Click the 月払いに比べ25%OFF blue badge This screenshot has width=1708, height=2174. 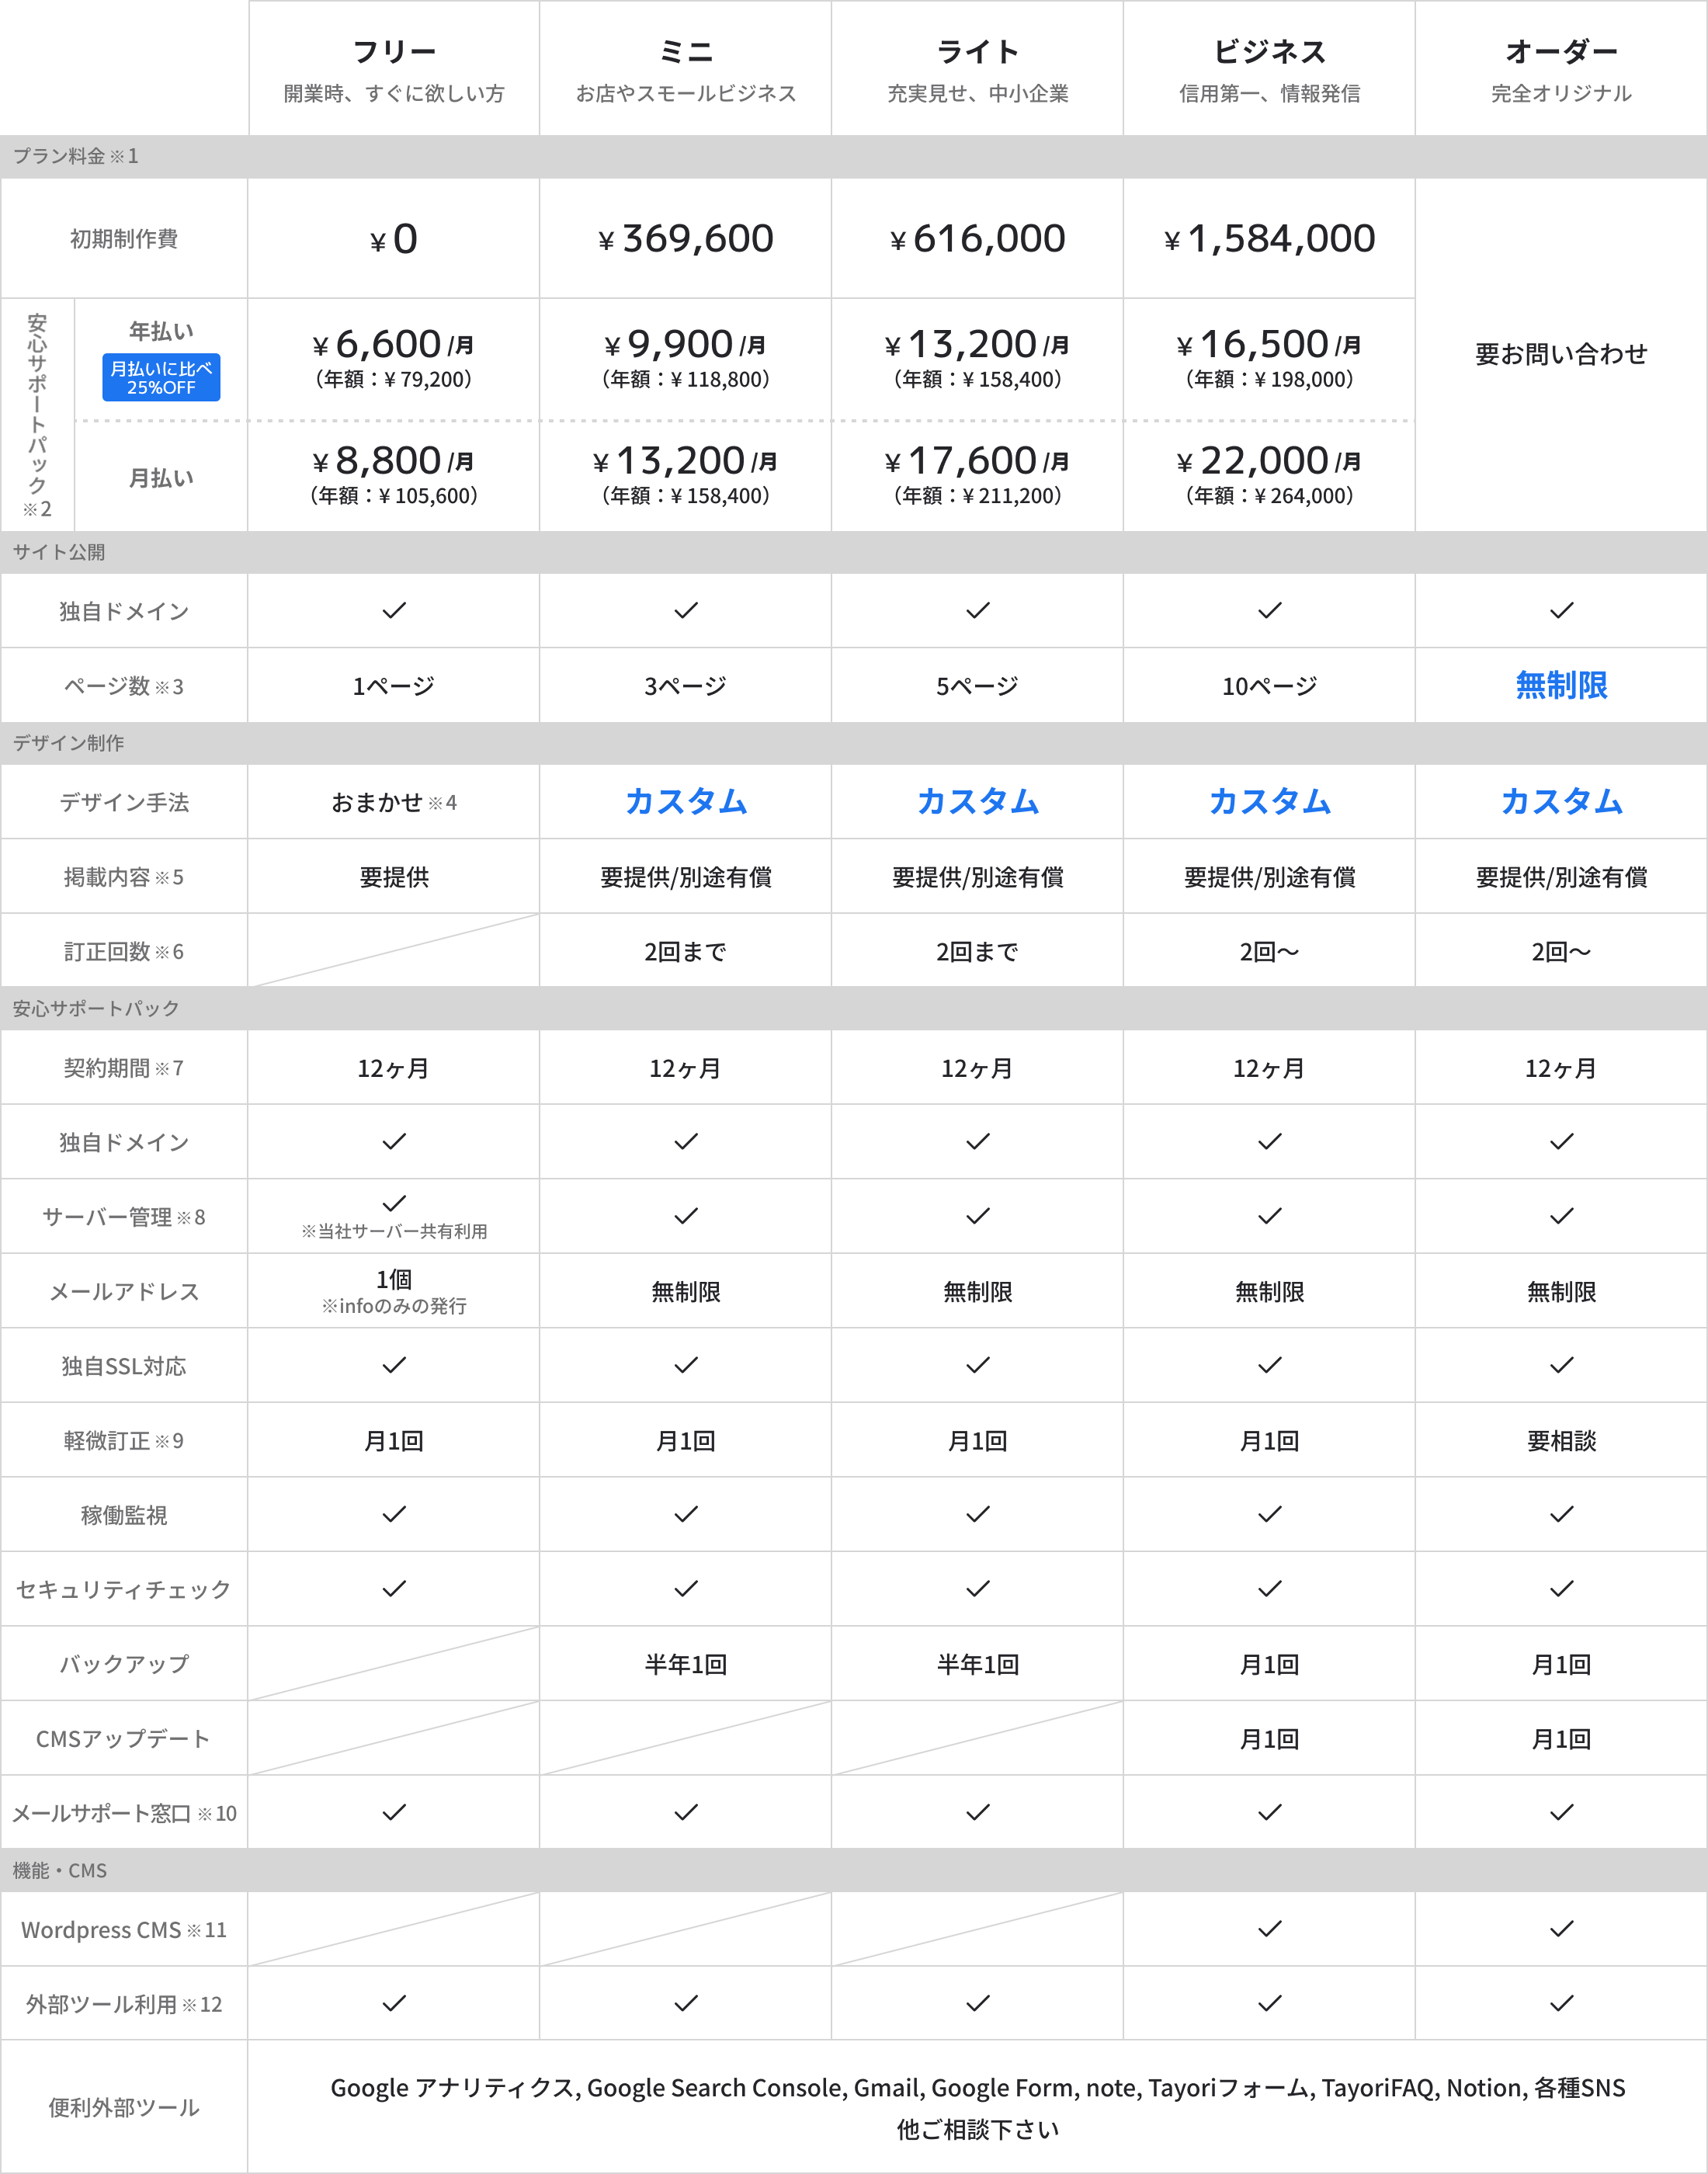coord(161,377)
